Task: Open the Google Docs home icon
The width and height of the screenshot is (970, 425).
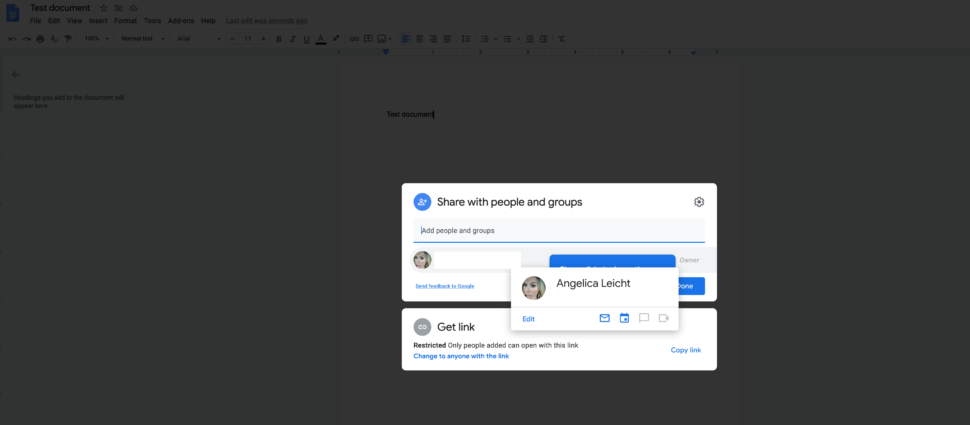Action: coord(13,12)
